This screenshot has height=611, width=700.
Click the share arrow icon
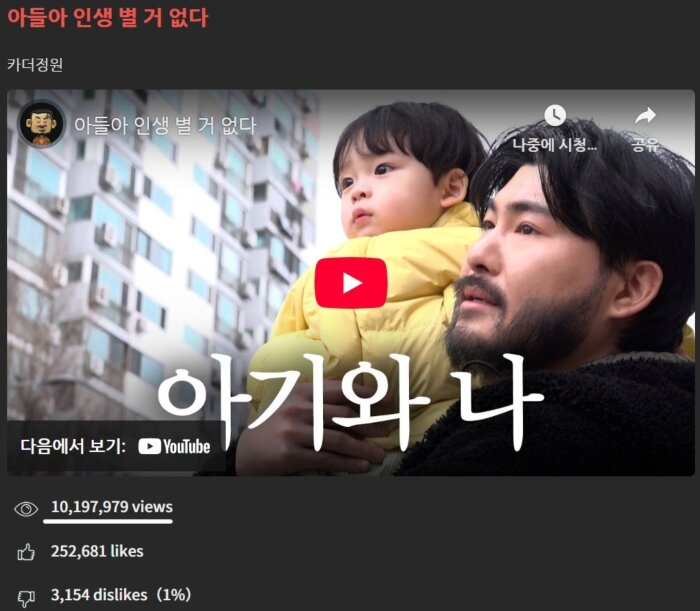pyautogui.click(x=645, y=116)
